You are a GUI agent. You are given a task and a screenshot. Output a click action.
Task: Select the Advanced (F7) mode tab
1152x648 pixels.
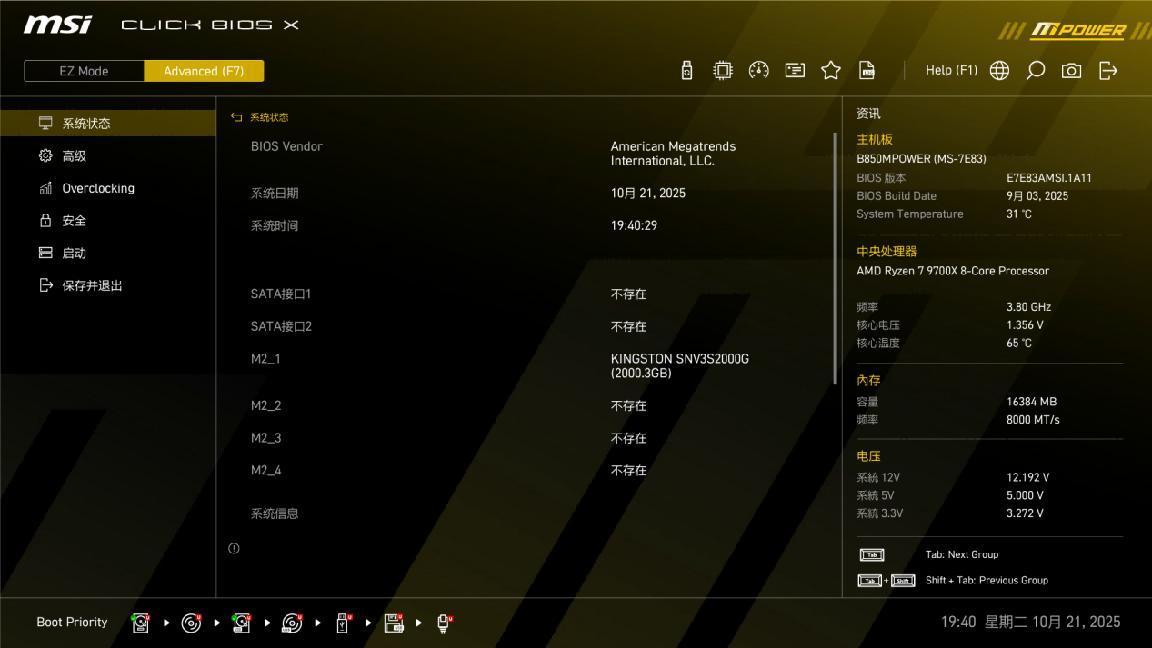[x=204, y=71]
